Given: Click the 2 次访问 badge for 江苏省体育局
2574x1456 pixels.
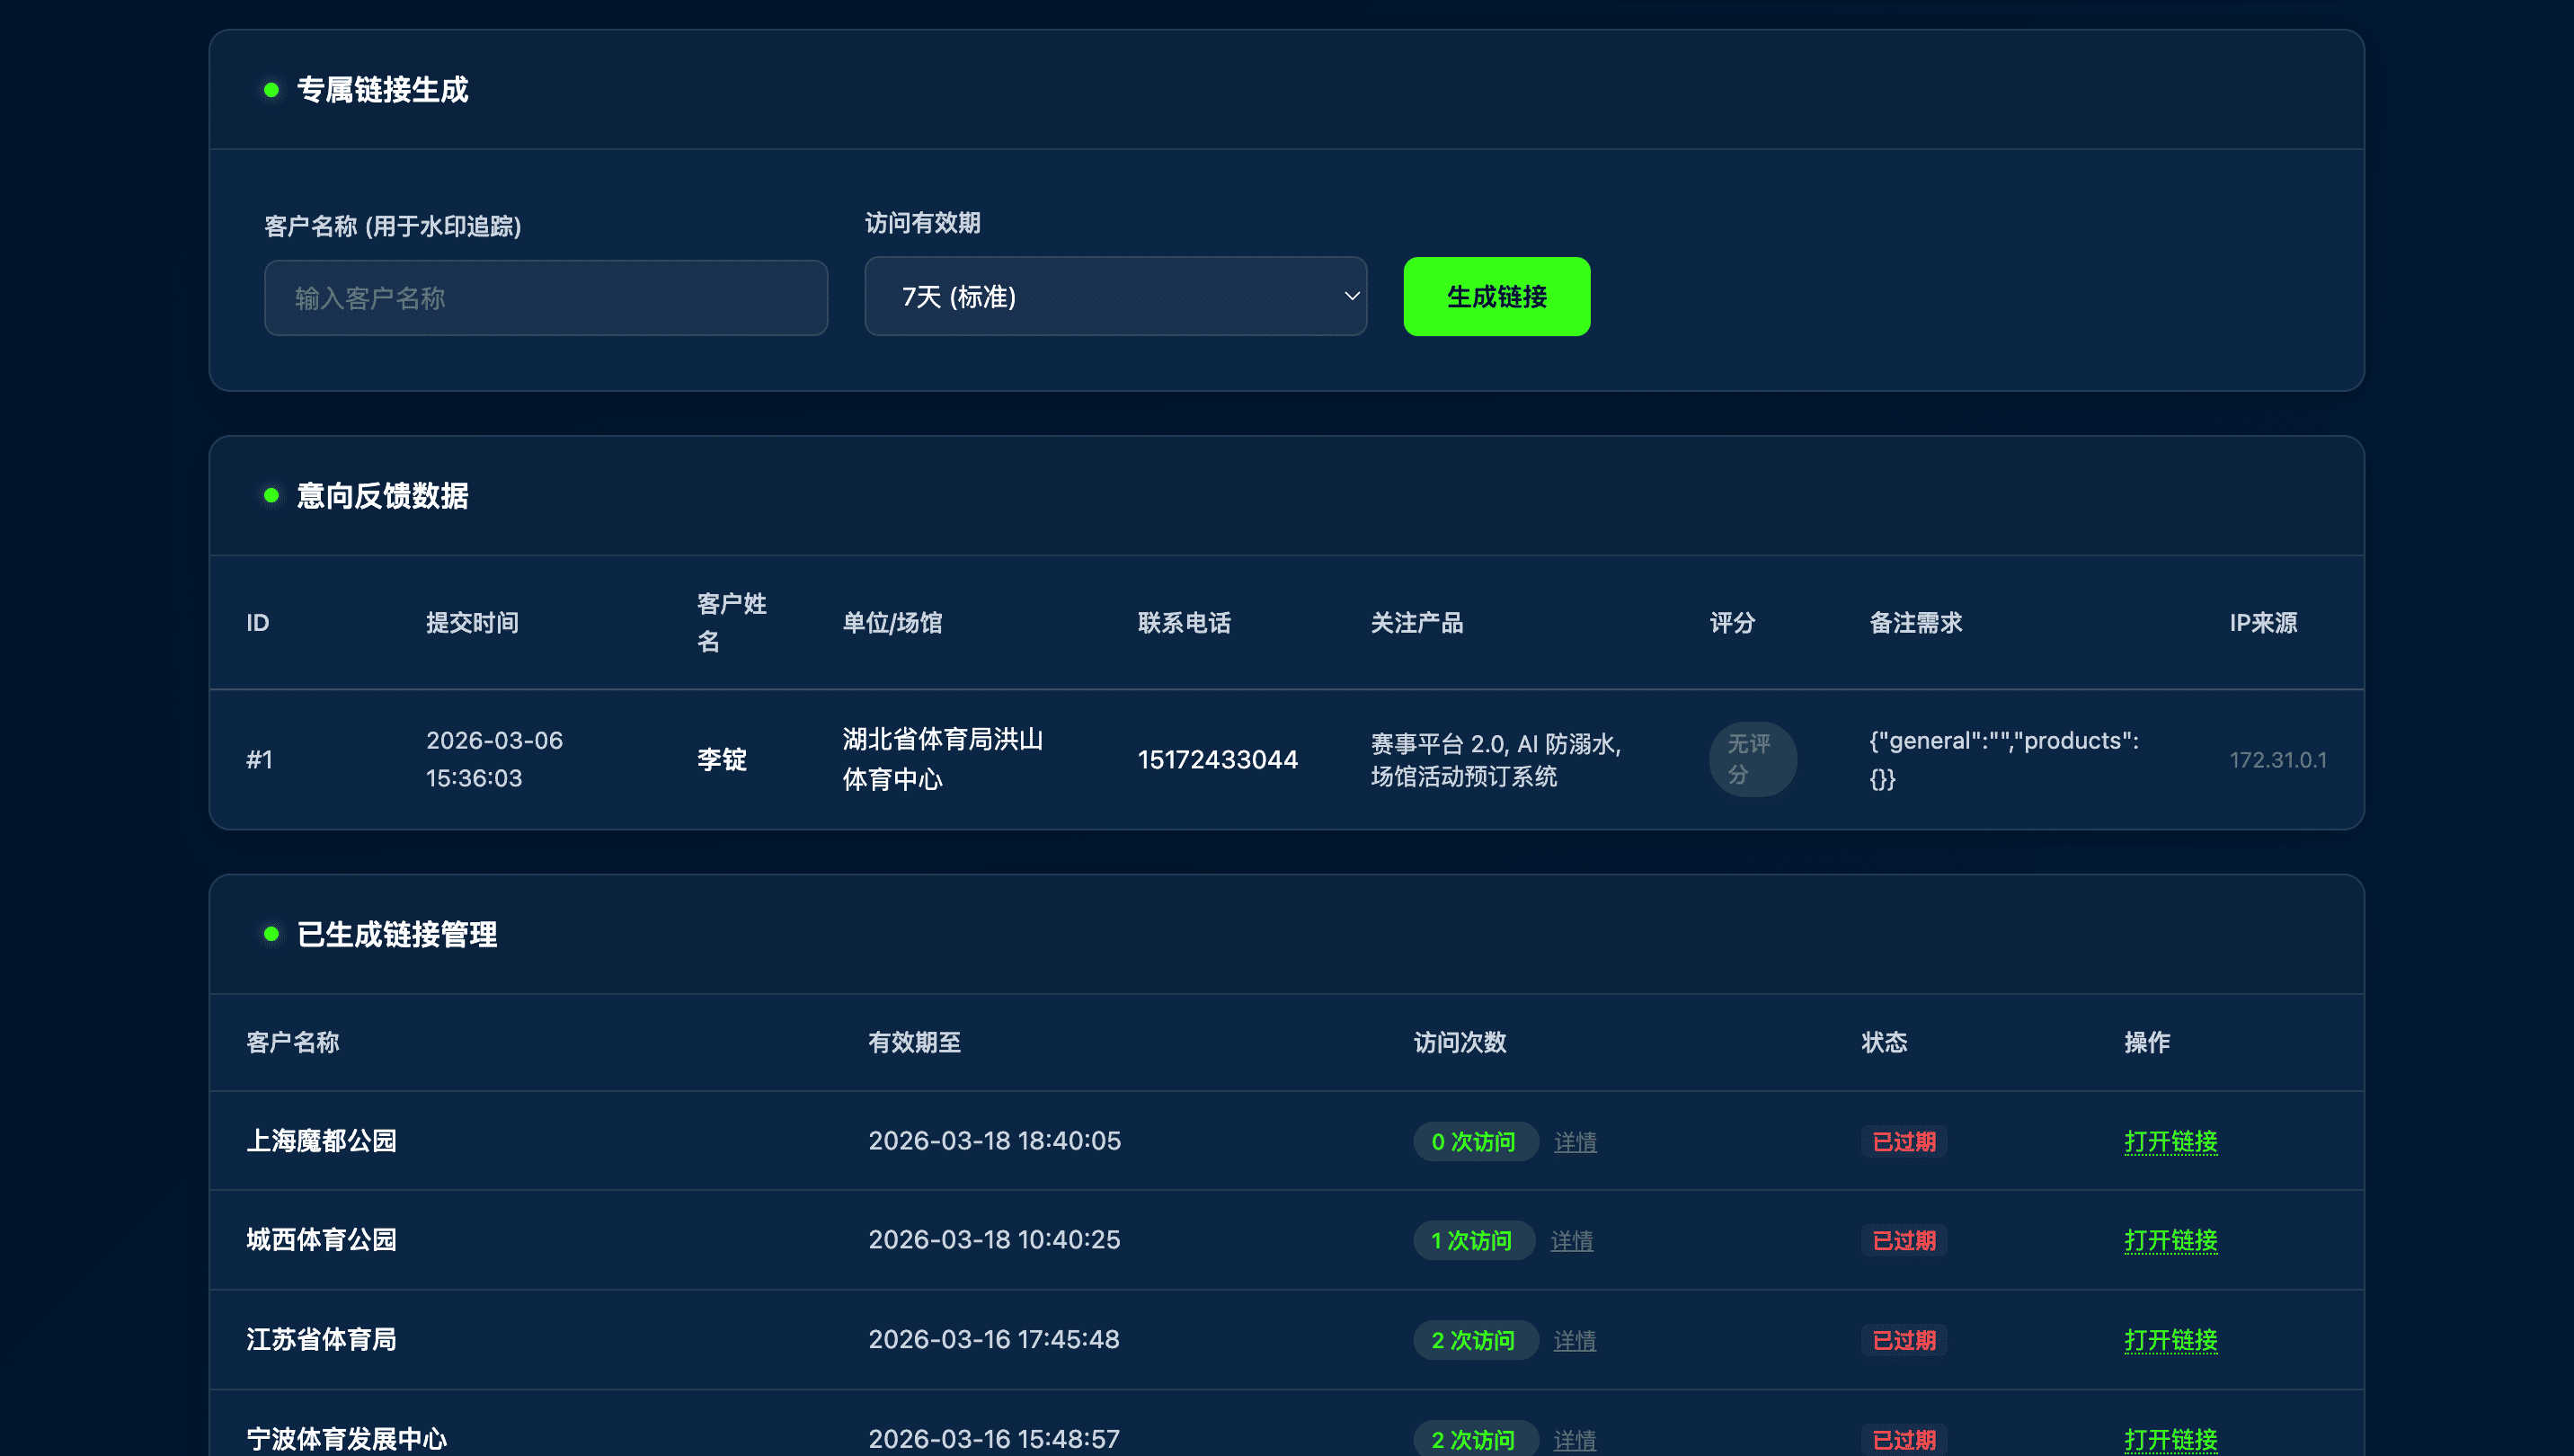Looking at the screenshot, I should click(1475, 1340).
